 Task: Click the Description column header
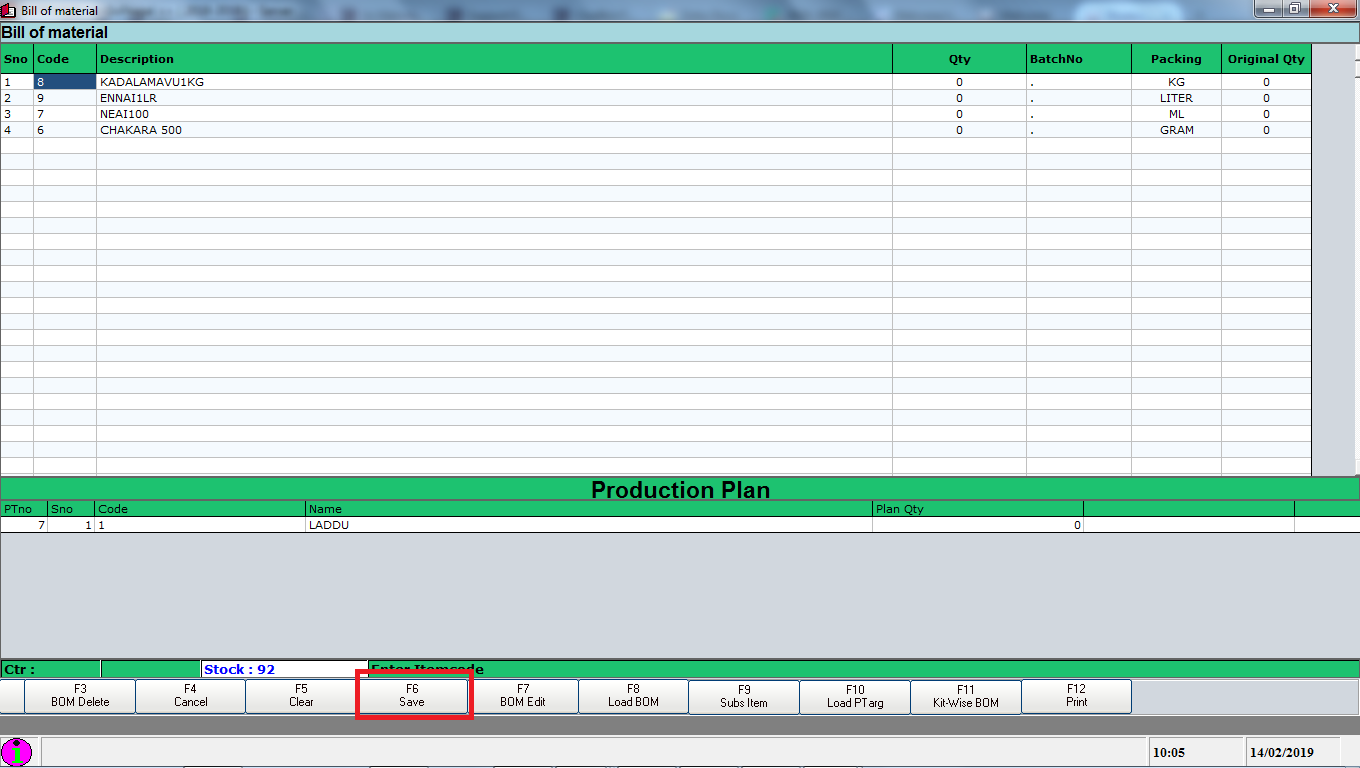coord(494,59)
